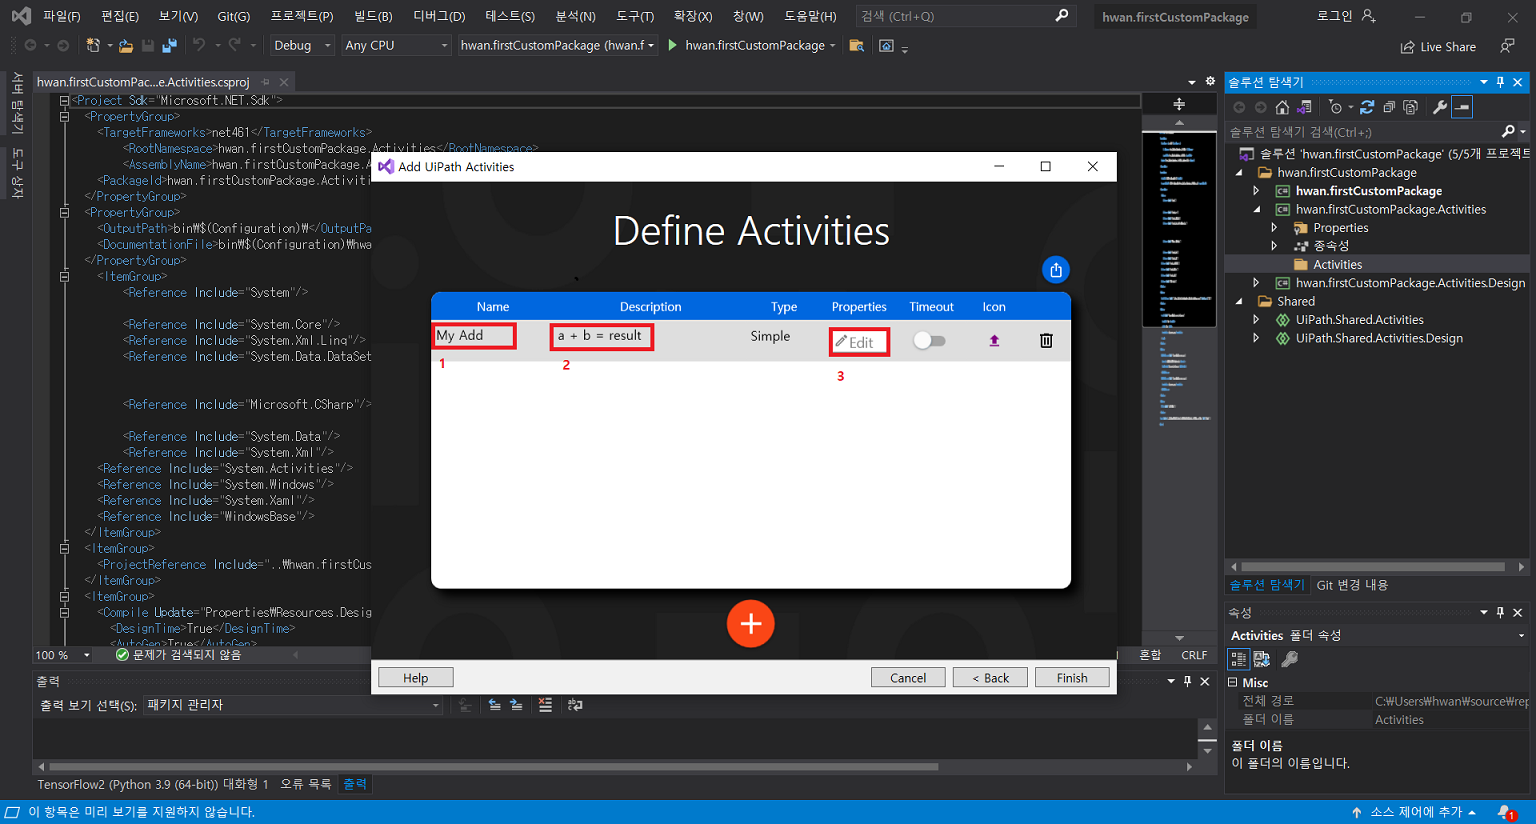This screenshot has height=824, width=1536.
Task: Click the < Back button
Action: 990,678
